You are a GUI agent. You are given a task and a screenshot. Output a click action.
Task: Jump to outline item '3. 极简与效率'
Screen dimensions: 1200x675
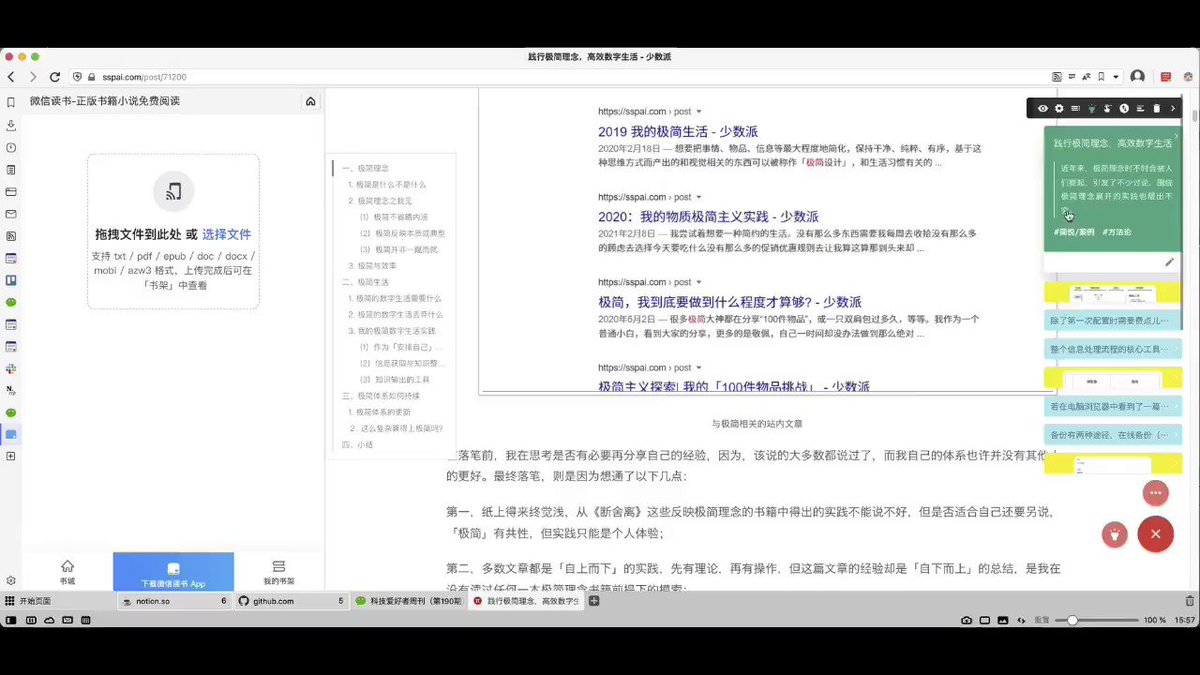(x=373, y=265)
